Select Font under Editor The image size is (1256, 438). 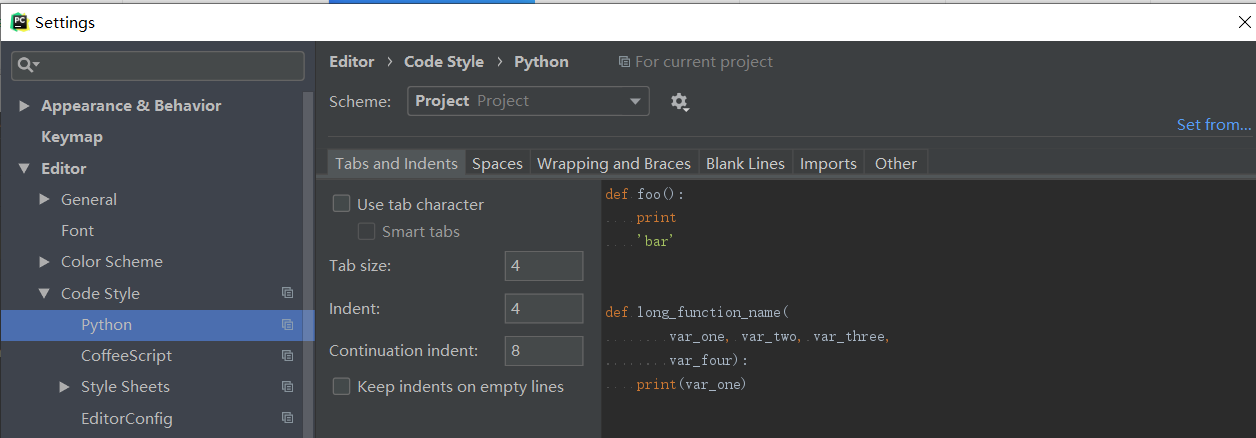pyautogui.click(x=77, y=231)
